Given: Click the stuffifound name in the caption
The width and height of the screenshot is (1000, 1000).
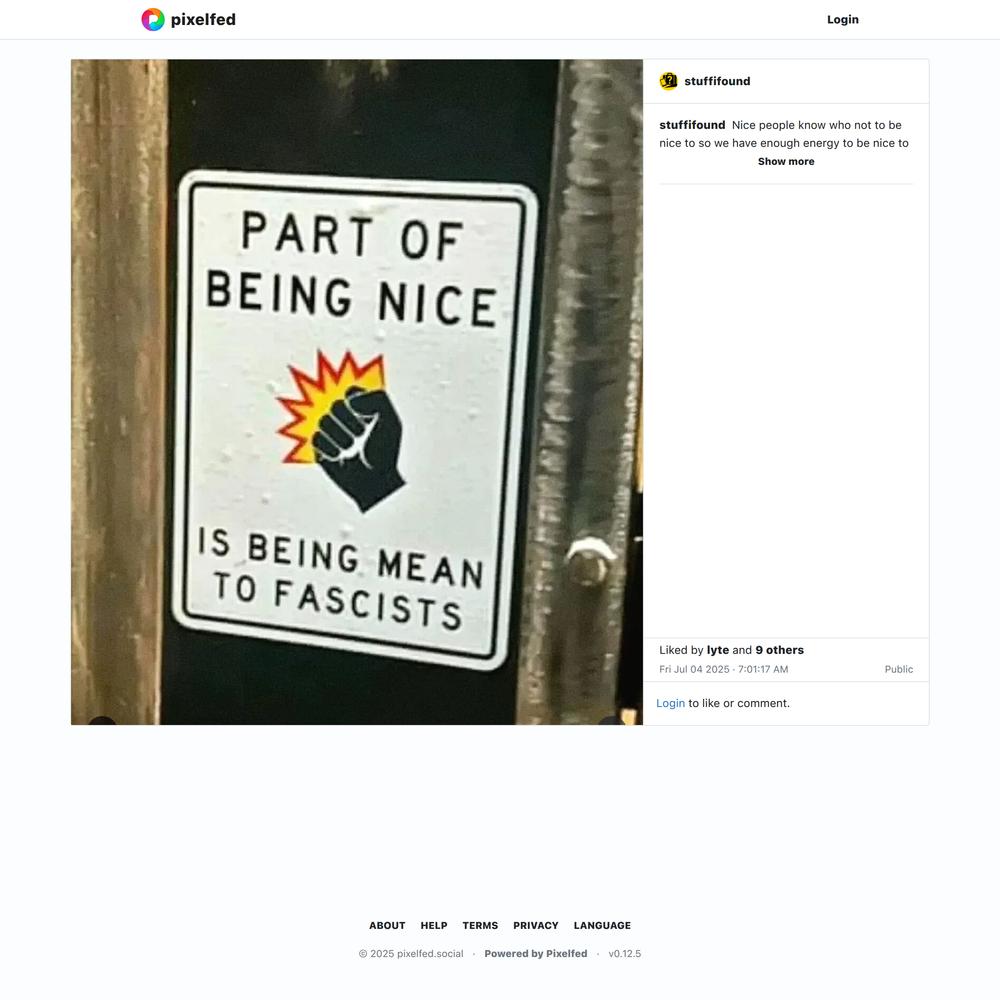Looking at the screenshot, I should 692,125.
